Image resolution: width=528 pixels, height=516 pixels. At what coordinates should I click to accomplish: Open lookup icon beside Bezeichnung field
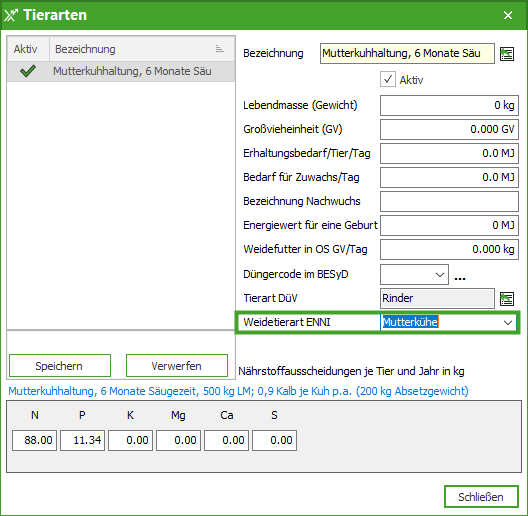pos(507,54)
